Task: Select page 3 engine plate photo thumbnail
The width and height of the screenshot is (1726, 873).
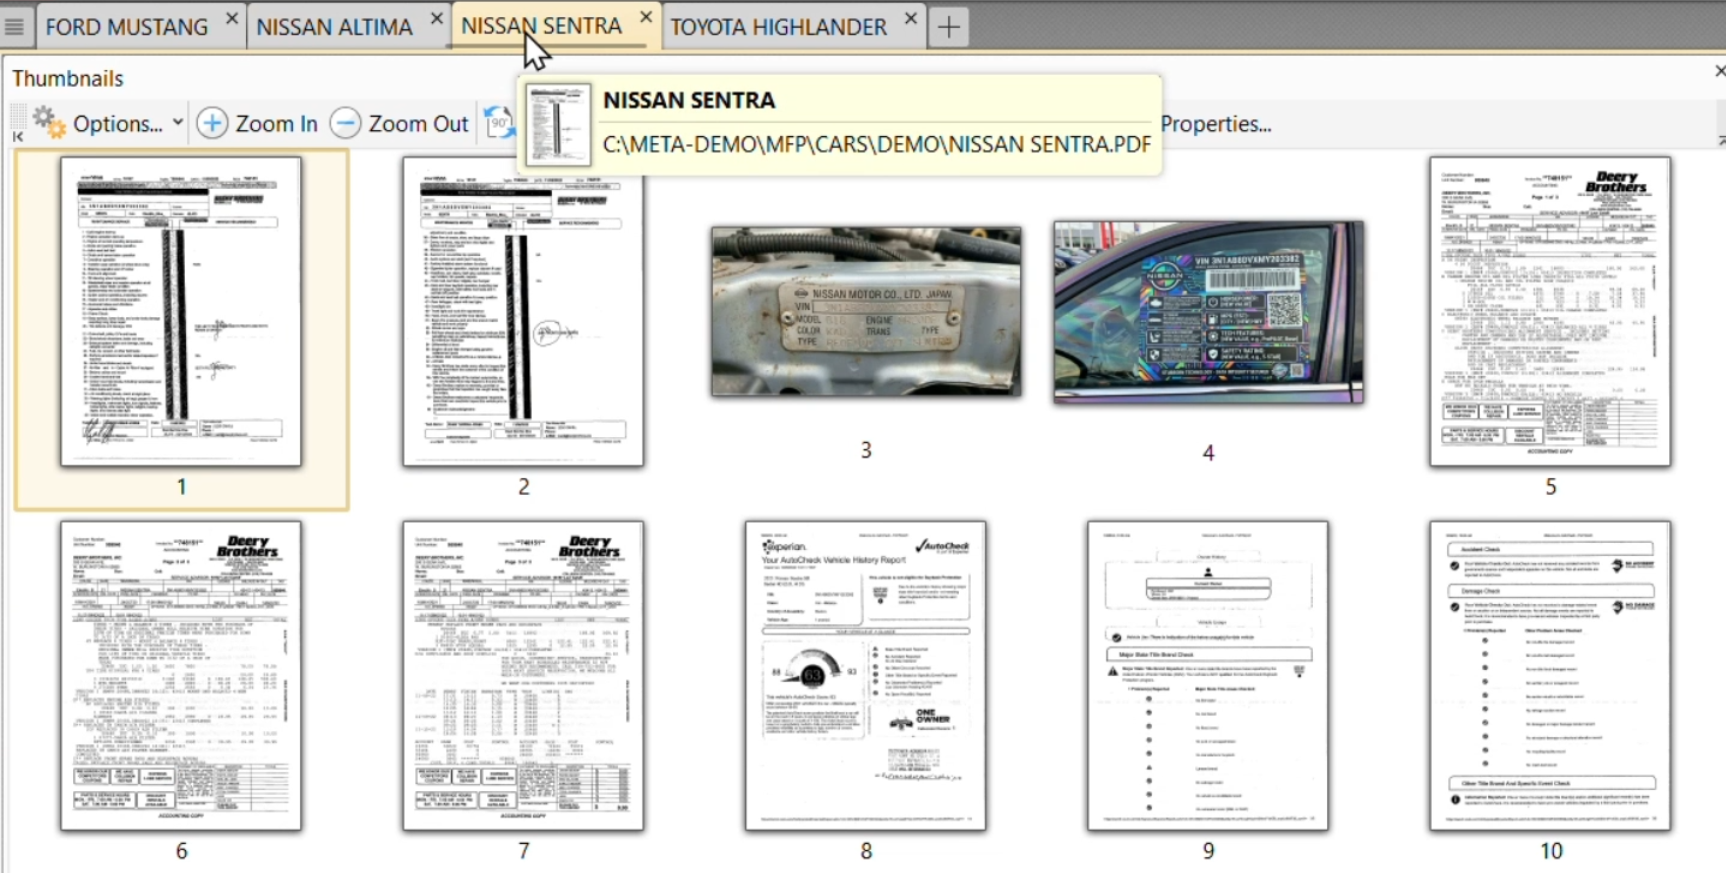Action: pyautogui.click(x=866, y=311)
